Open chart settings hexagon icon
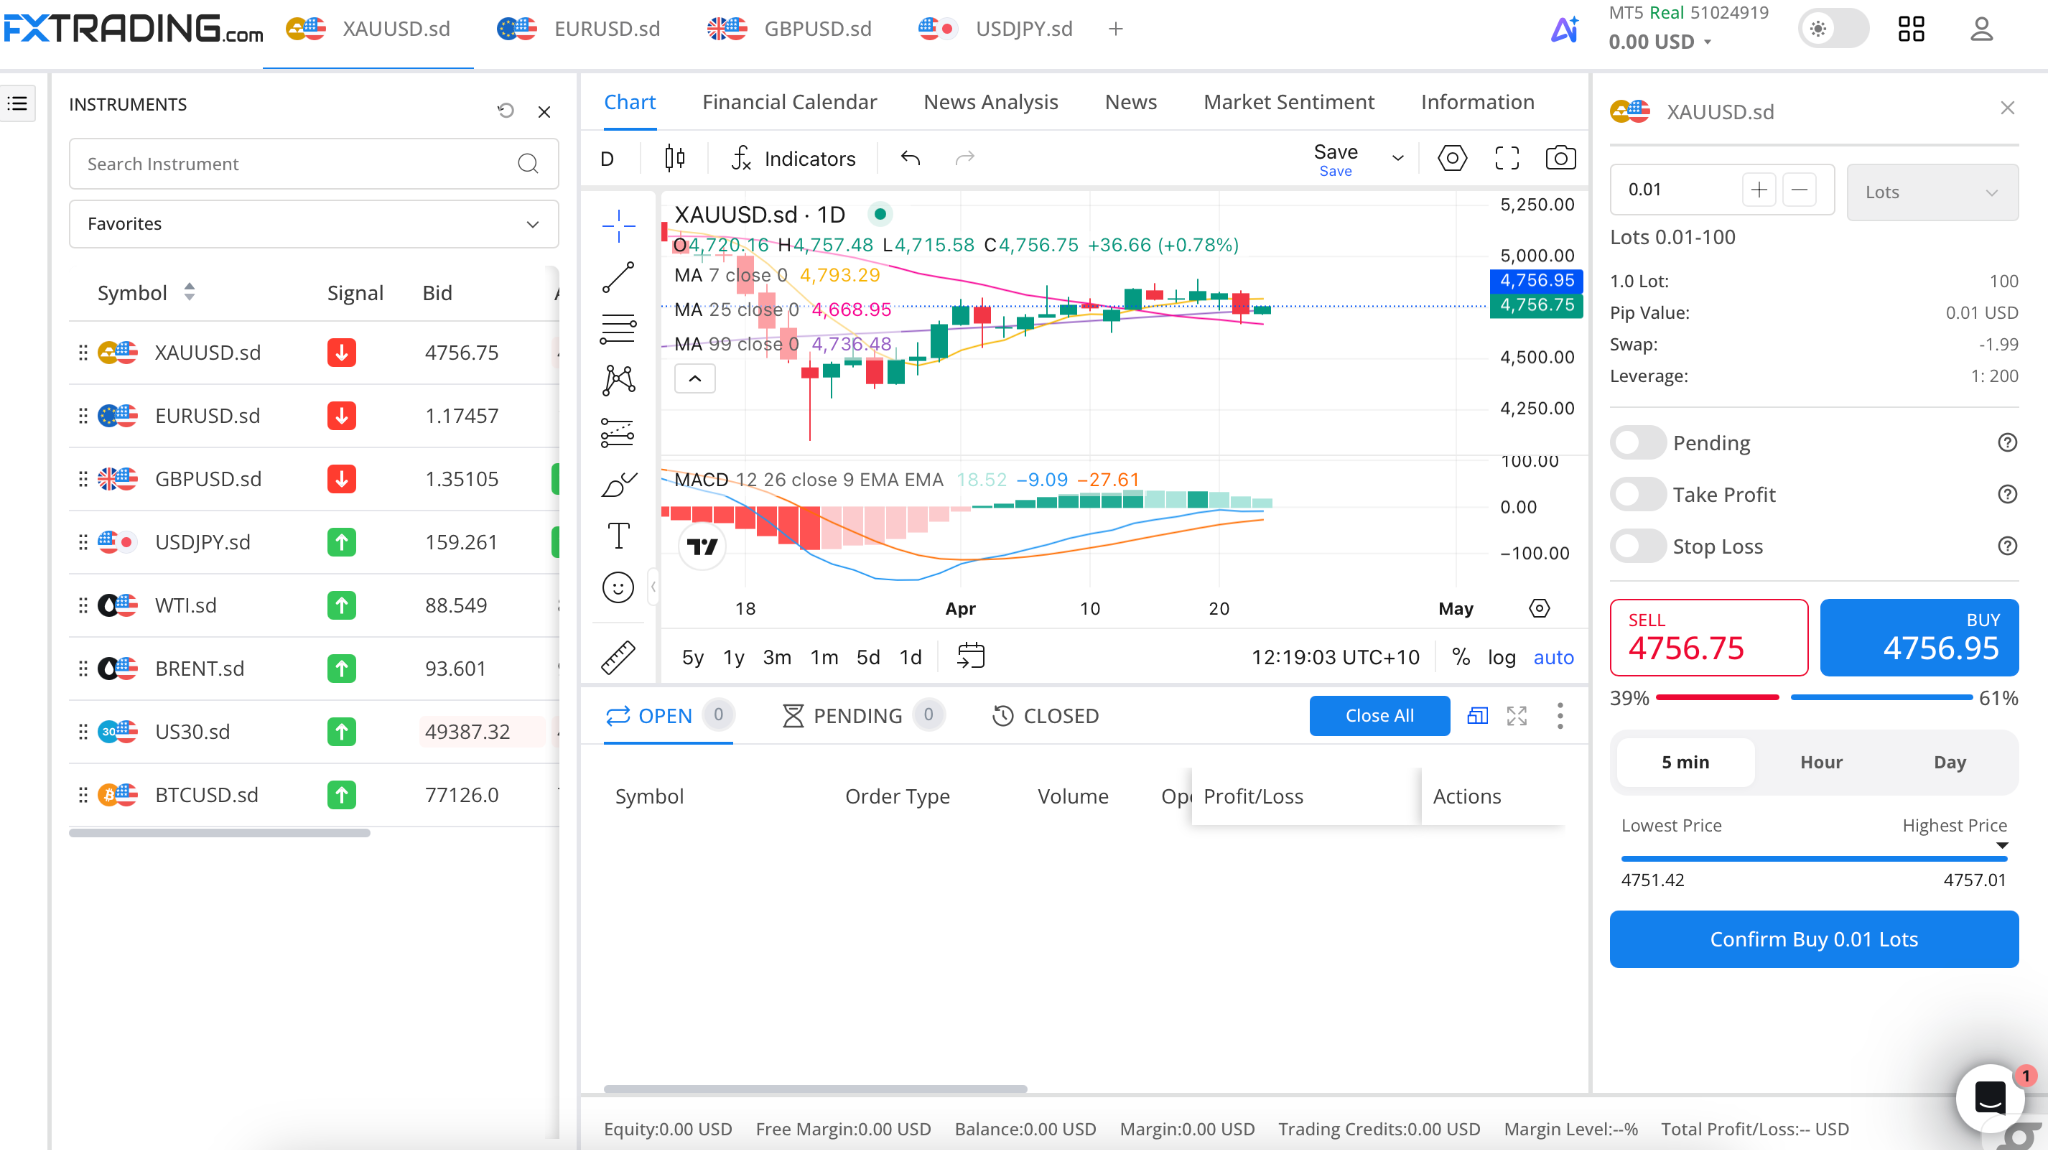The height and width of the screenshot is (1150, 2048). pyautogui.click(x=1452, y=158)
